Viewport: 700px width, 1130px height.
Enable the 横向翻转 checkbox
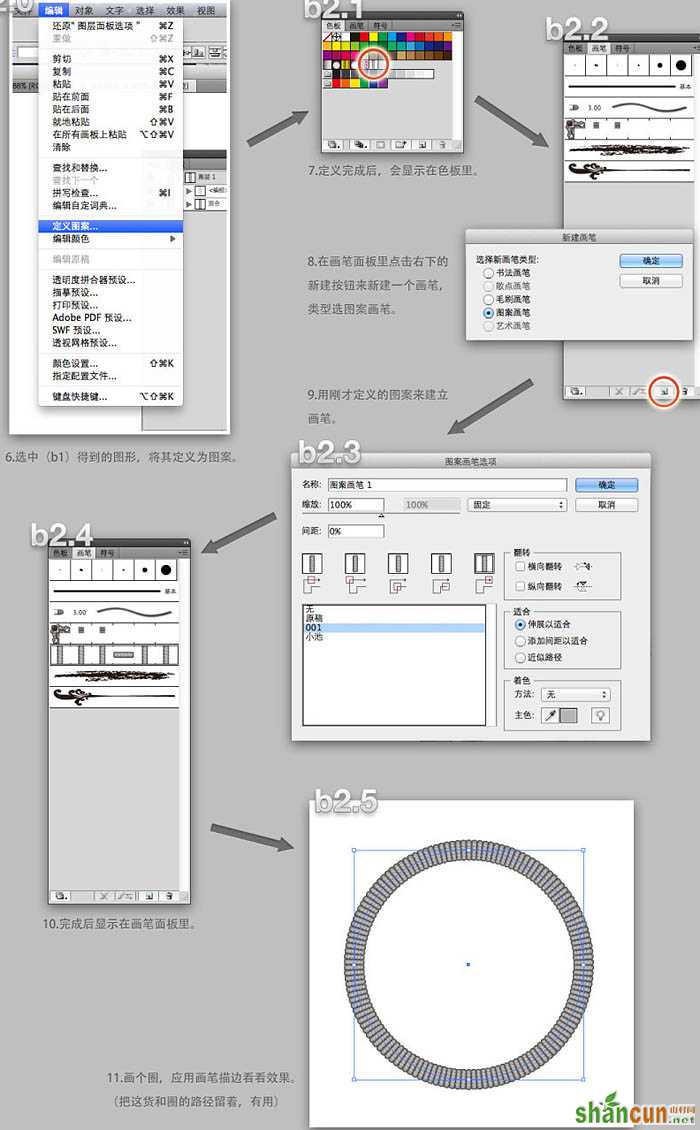pos(520,566)
